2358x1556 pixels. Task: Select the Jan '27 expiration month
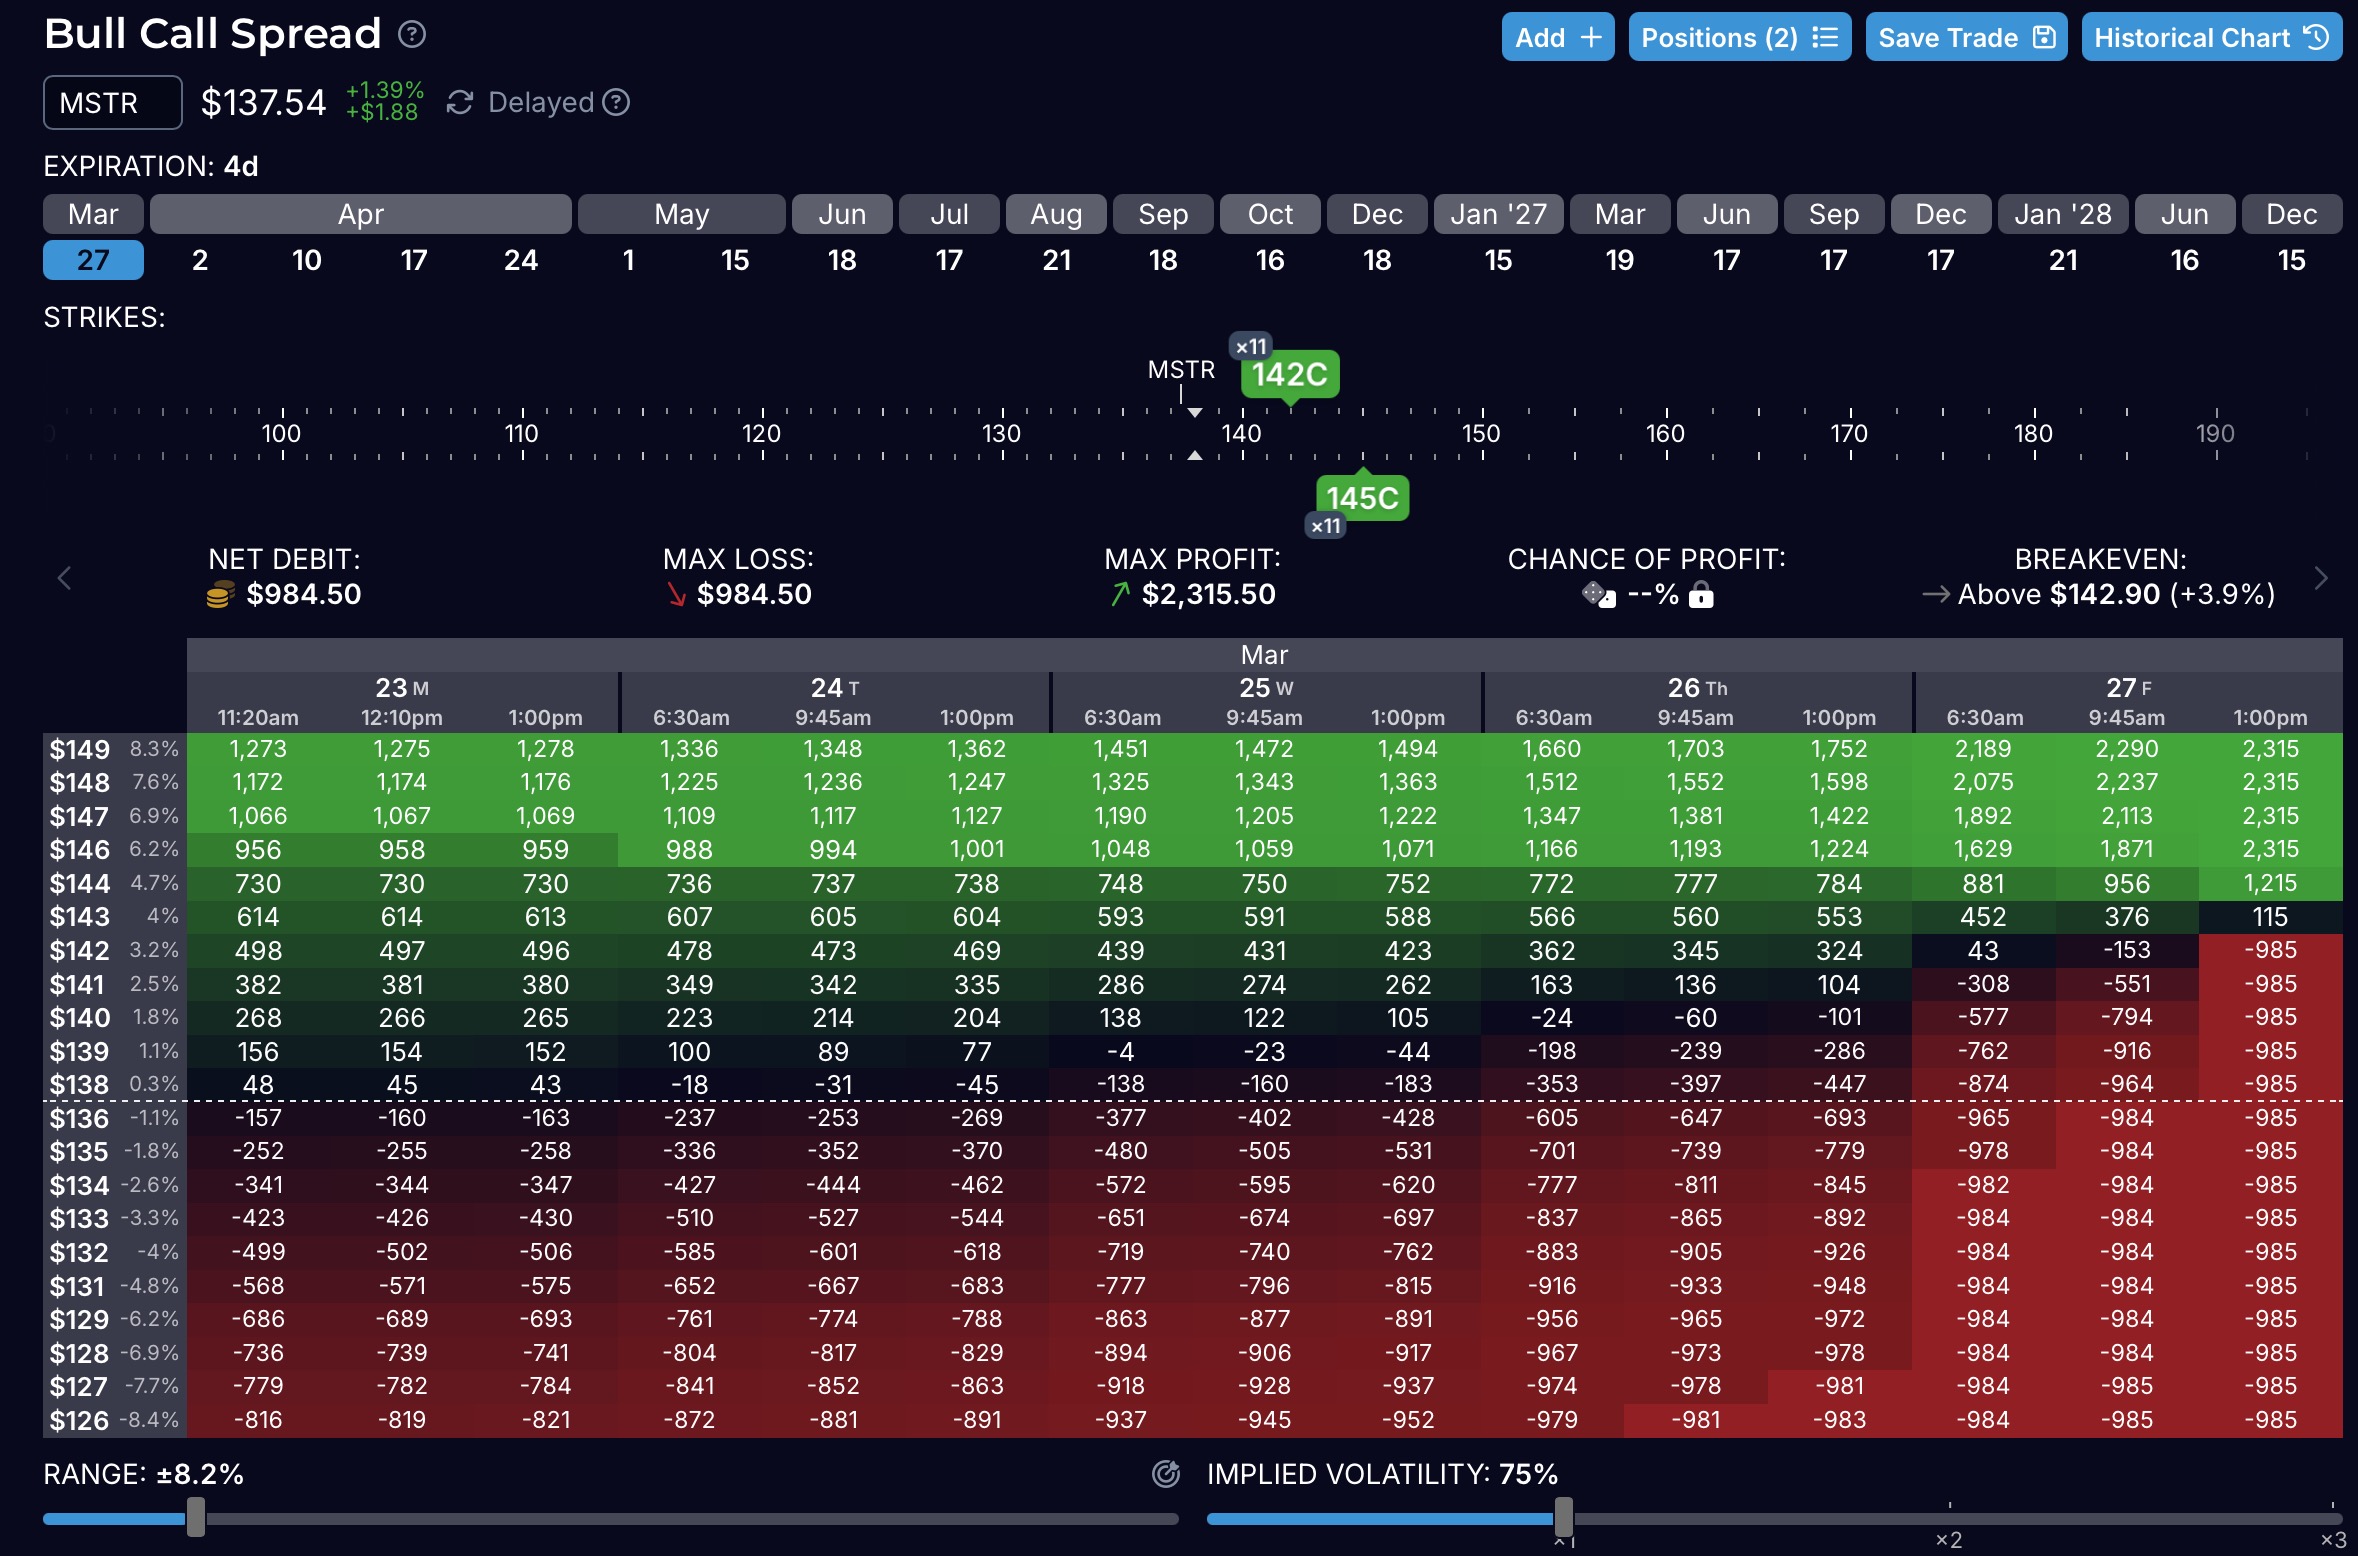pyautogui.click(x=1498, y=215)
